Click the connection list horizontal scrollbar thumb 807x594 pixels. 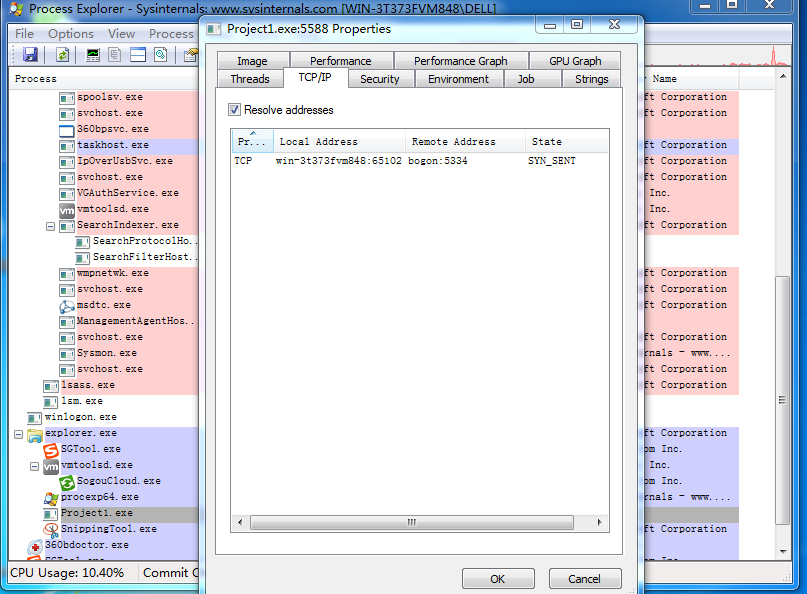(x=412, y=522)
